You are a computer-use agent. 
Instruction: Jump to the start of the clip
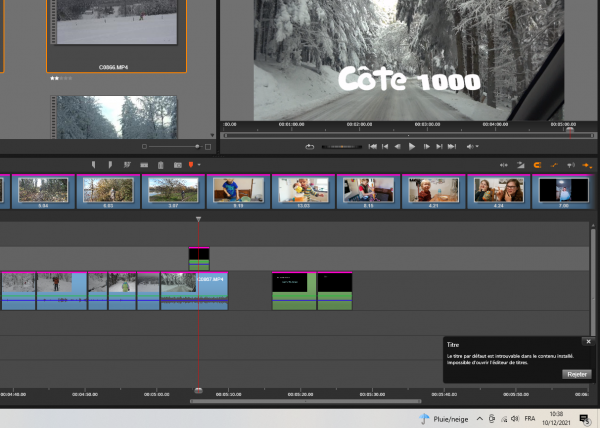pyautogui.click(x=372, y=146)
